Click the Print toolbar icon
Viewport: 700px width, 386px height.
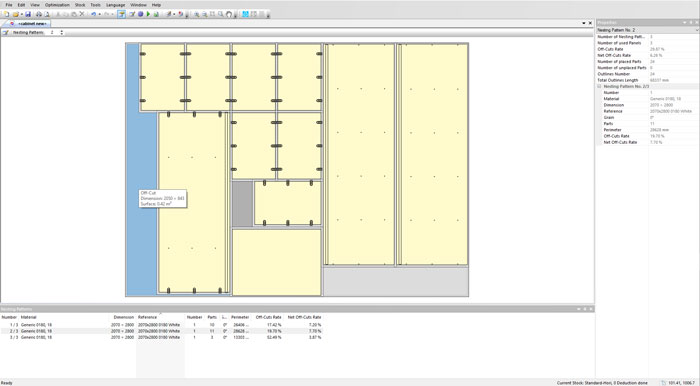[x=39, y=14]
